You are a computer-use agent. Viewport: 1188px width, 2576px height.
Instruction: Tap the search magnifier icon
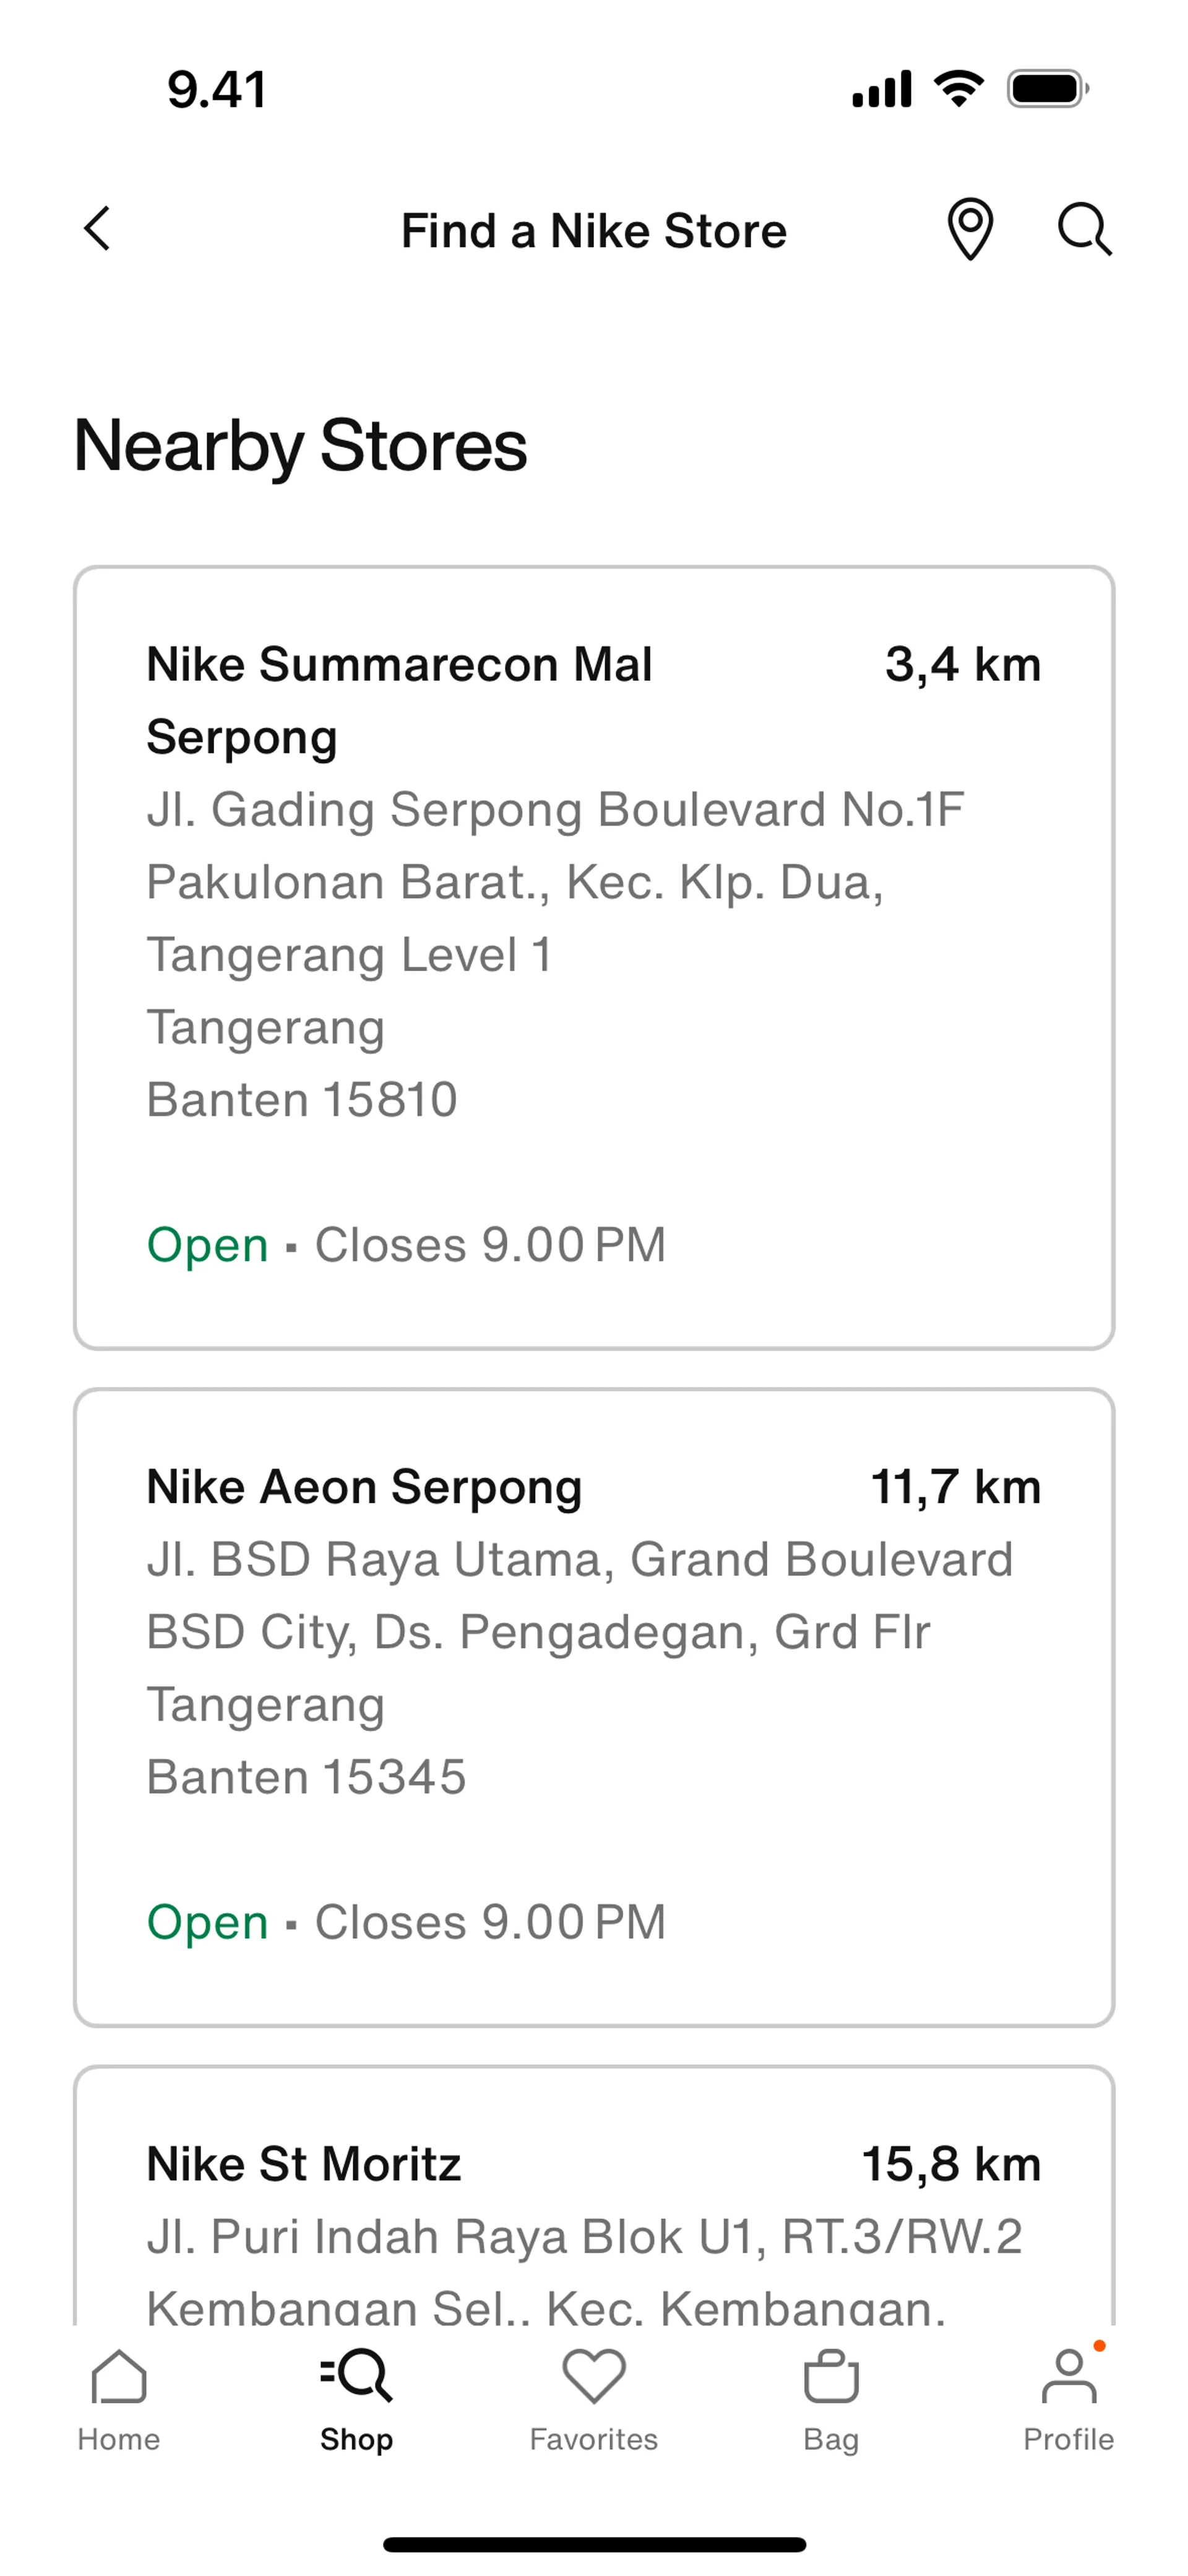coord(1084,229)
